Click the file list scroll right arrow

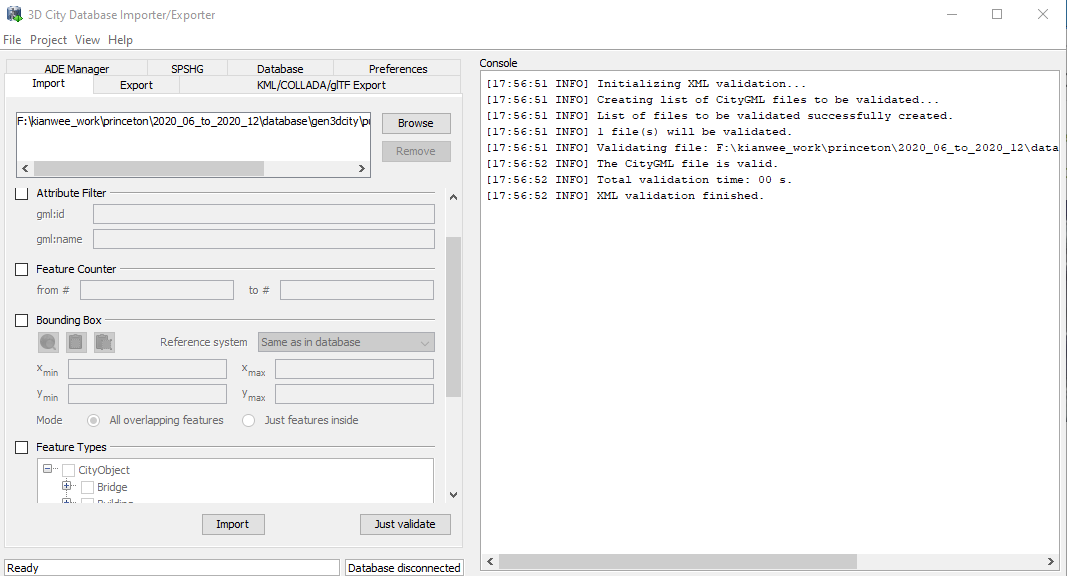point(361,168)
